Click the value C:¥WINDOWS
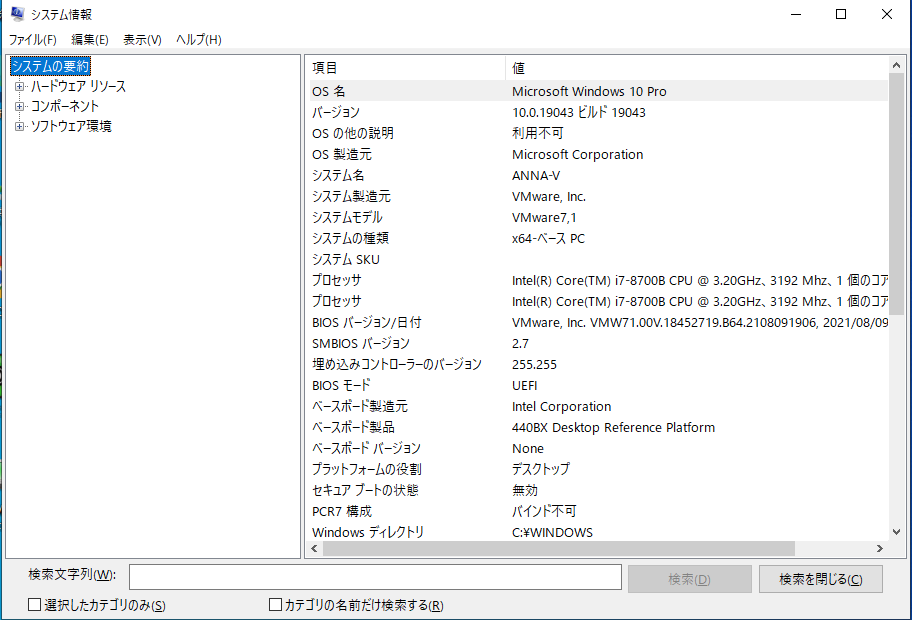Image resolution: width=912 pixels, height=620 pixels. [x=552, y=532]
